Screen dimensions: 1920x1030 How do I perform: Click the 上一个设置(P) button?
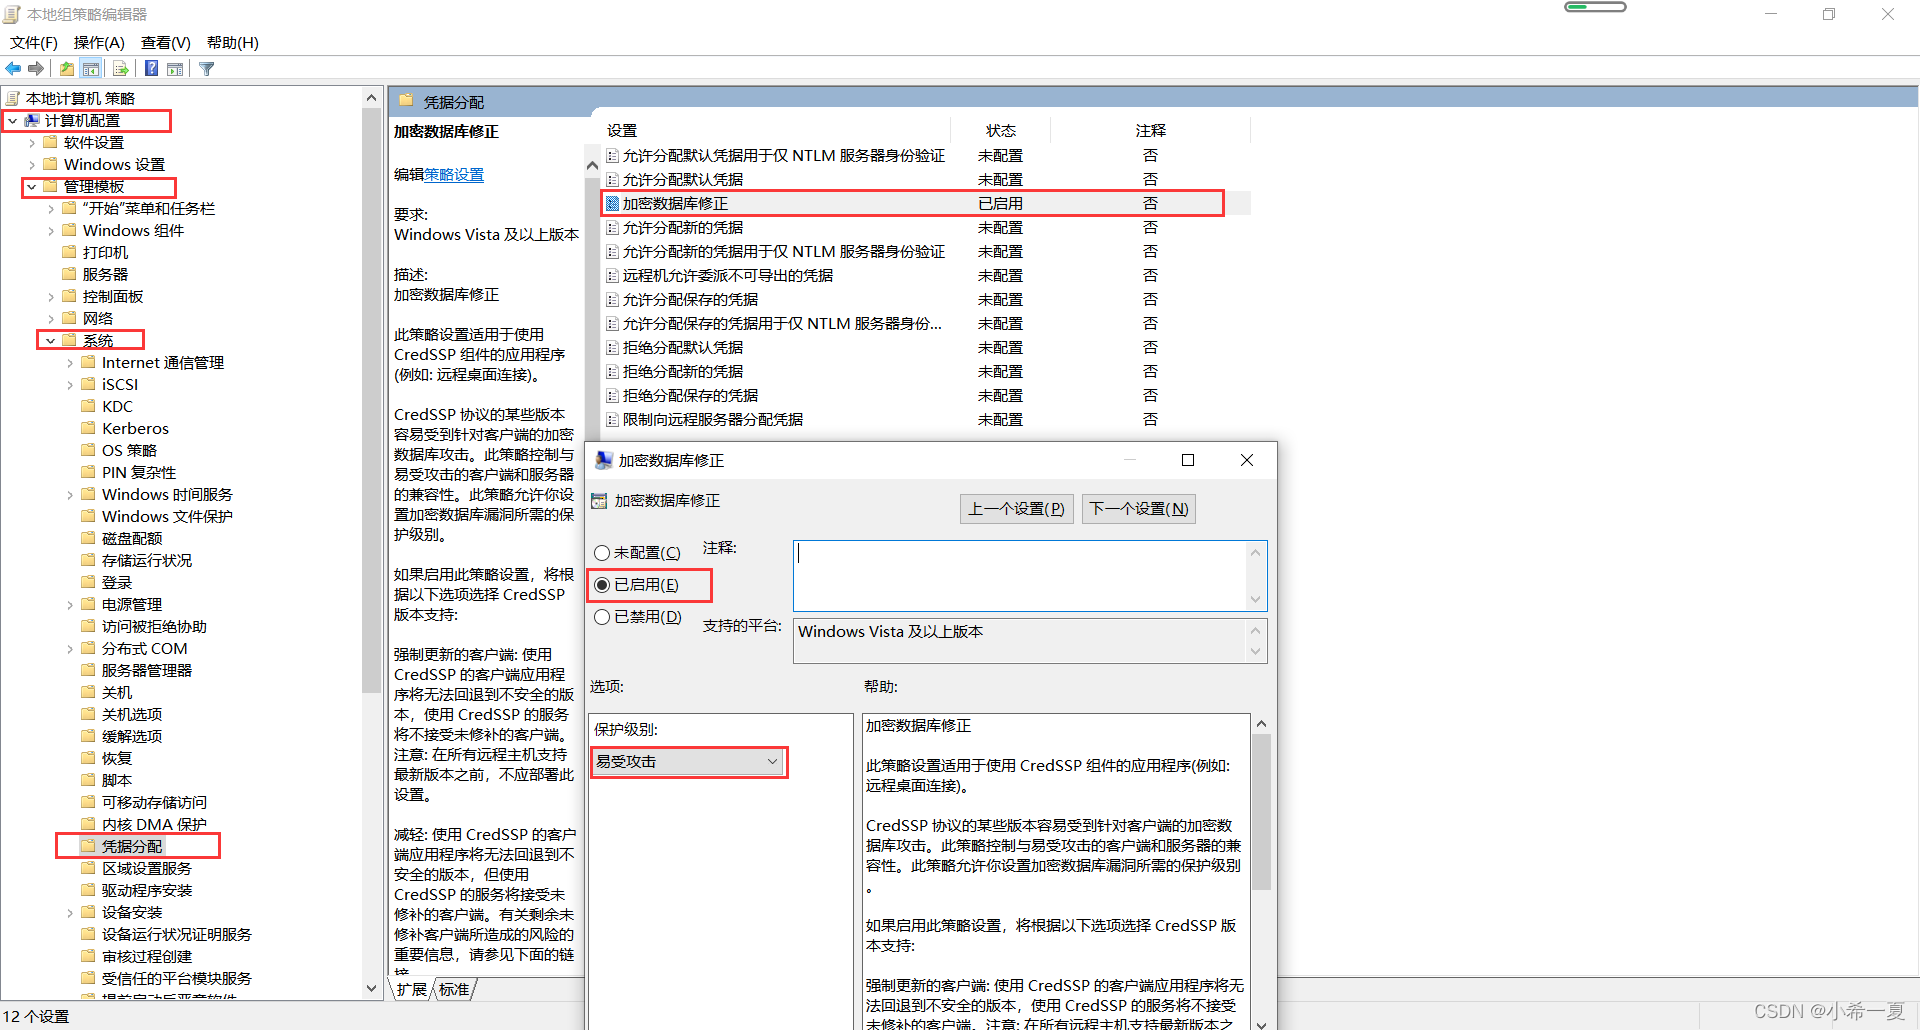point(1017,509)
